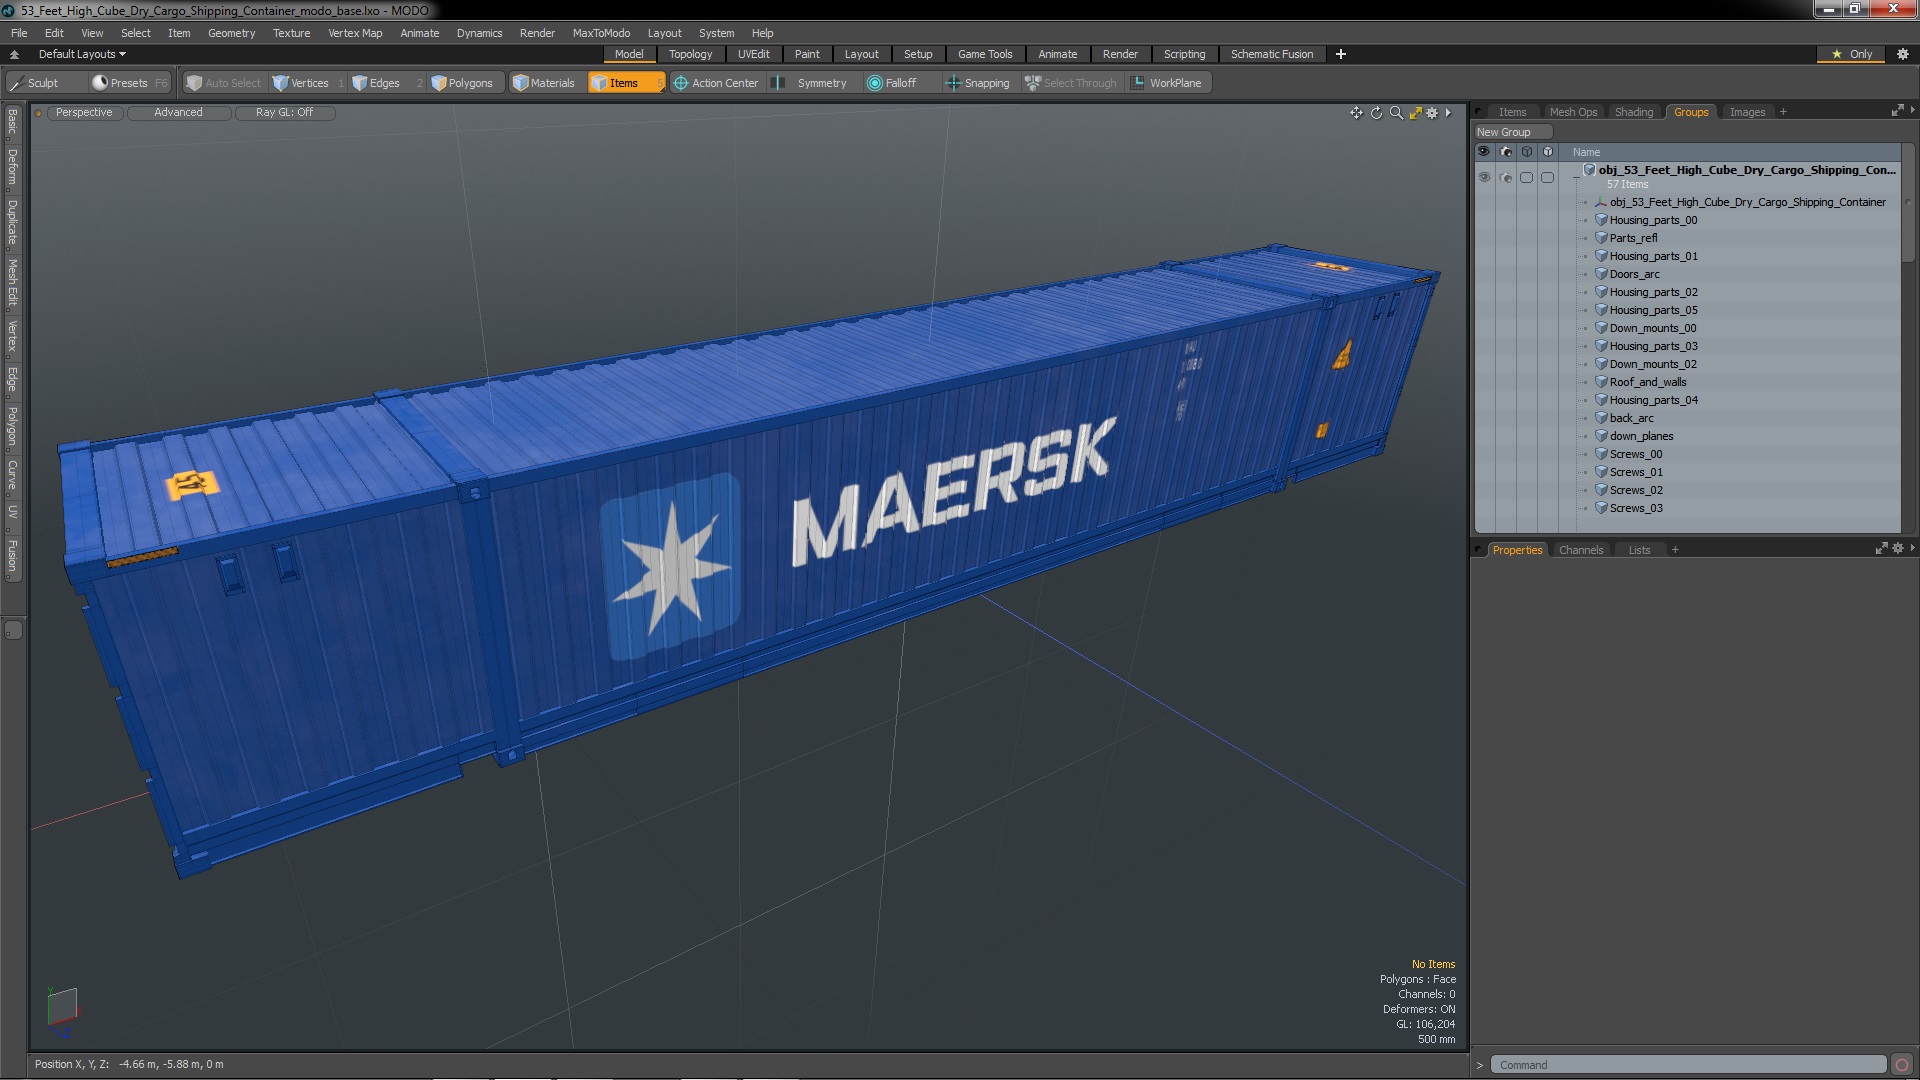This screenshot has width=1920, height=1080.
Task: Open Presets browser
Action: pos(130,83)
